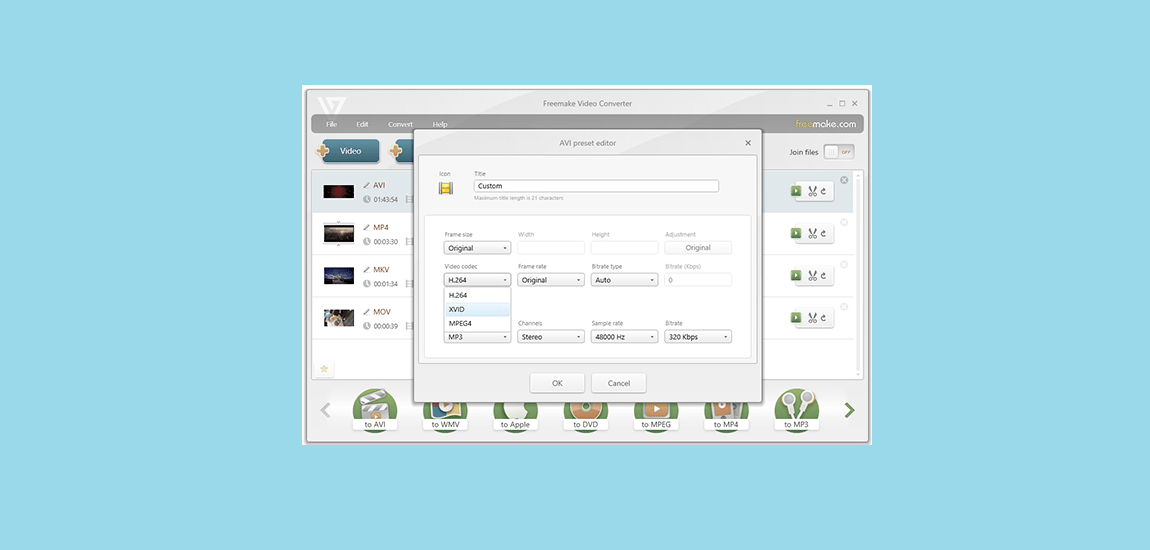
Task: Click the pencil icon next to MP4
Action: [367, 227]
